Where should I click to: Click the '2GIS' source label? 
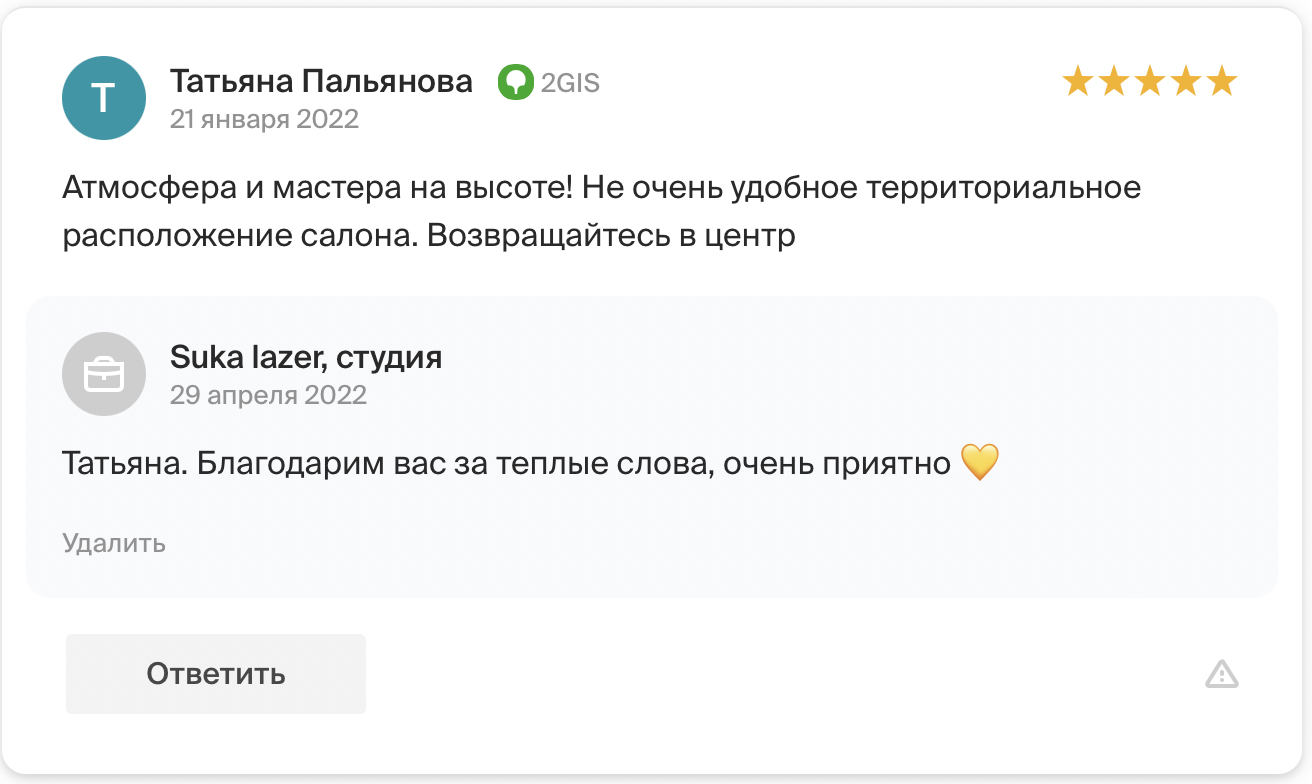click(570, 83)
